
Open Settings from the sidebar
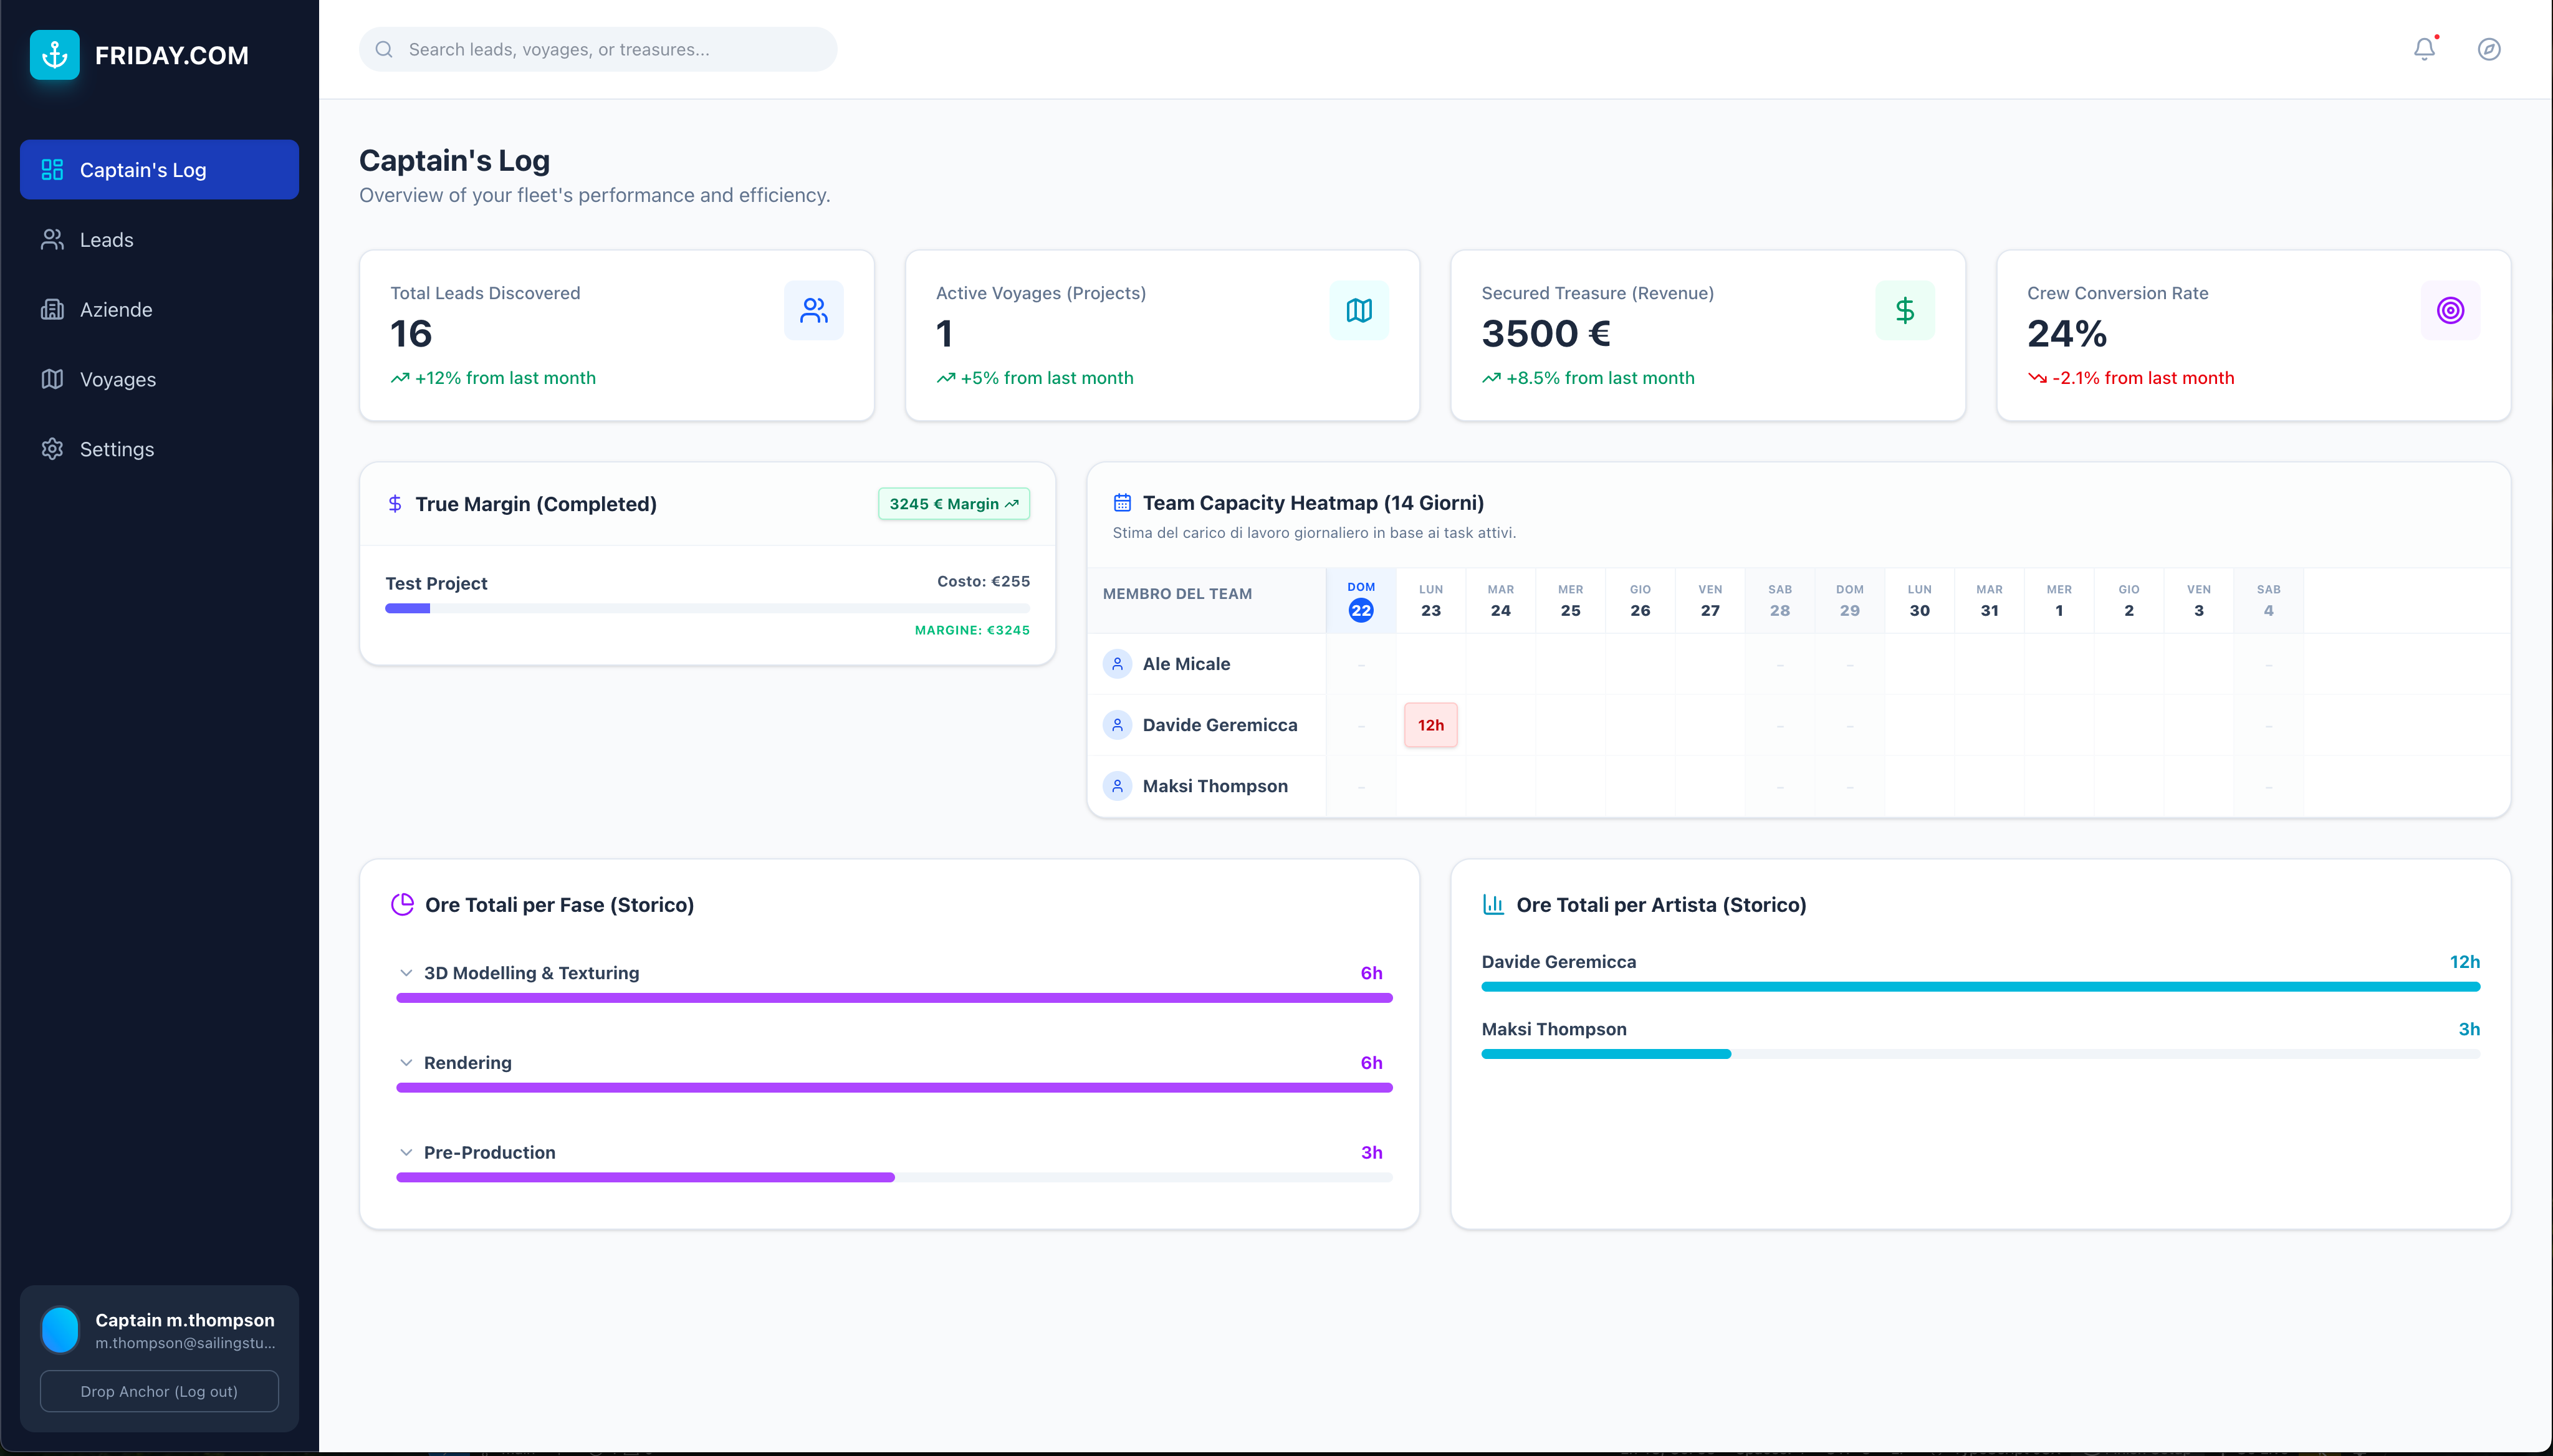[x=116, y=449]
